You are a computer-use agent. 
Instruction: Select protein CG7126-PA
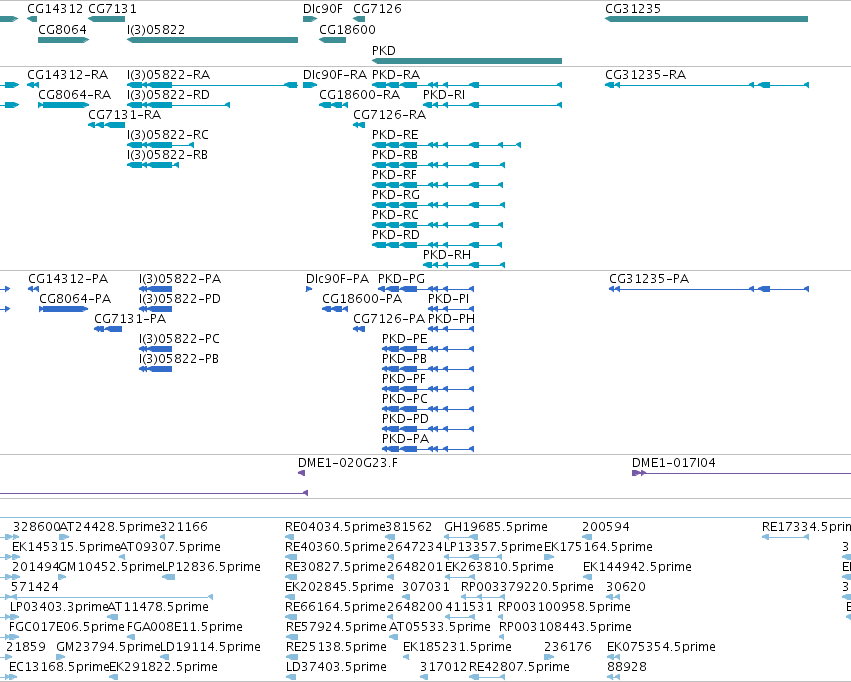pos(389,318)
